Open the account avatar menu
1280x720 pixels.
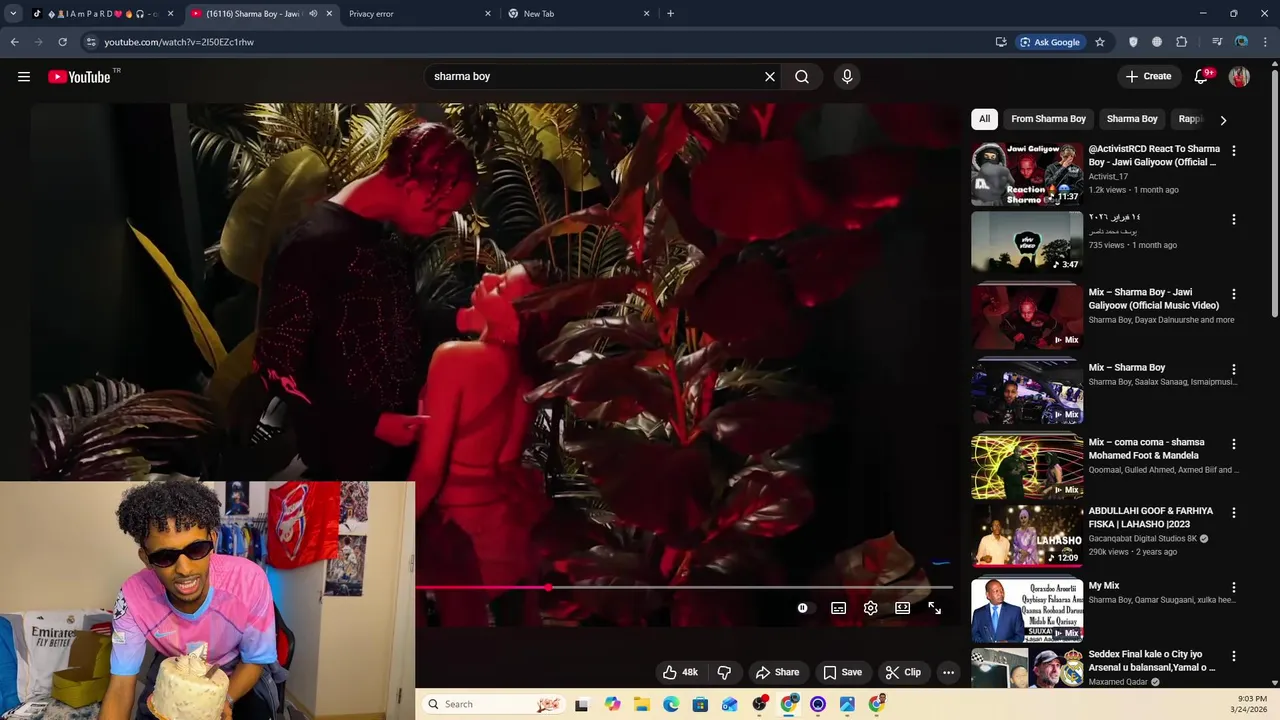[x=1239, y=77]
